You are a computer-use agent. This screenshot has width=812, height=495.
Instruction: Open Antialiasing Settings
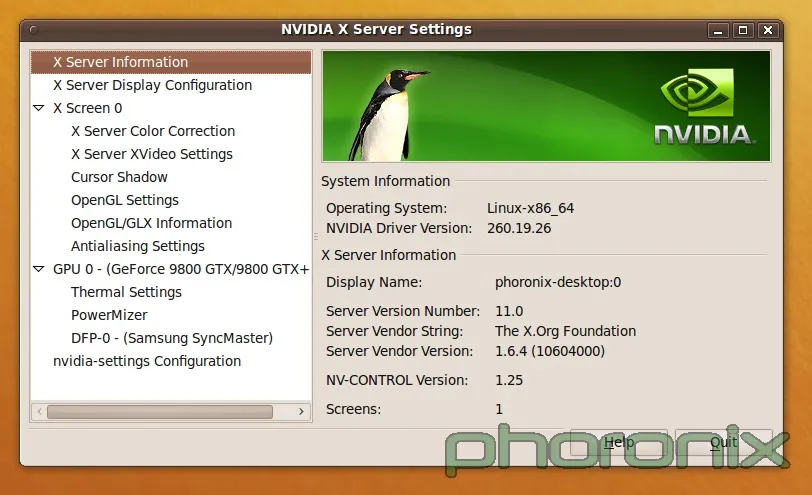138,246
